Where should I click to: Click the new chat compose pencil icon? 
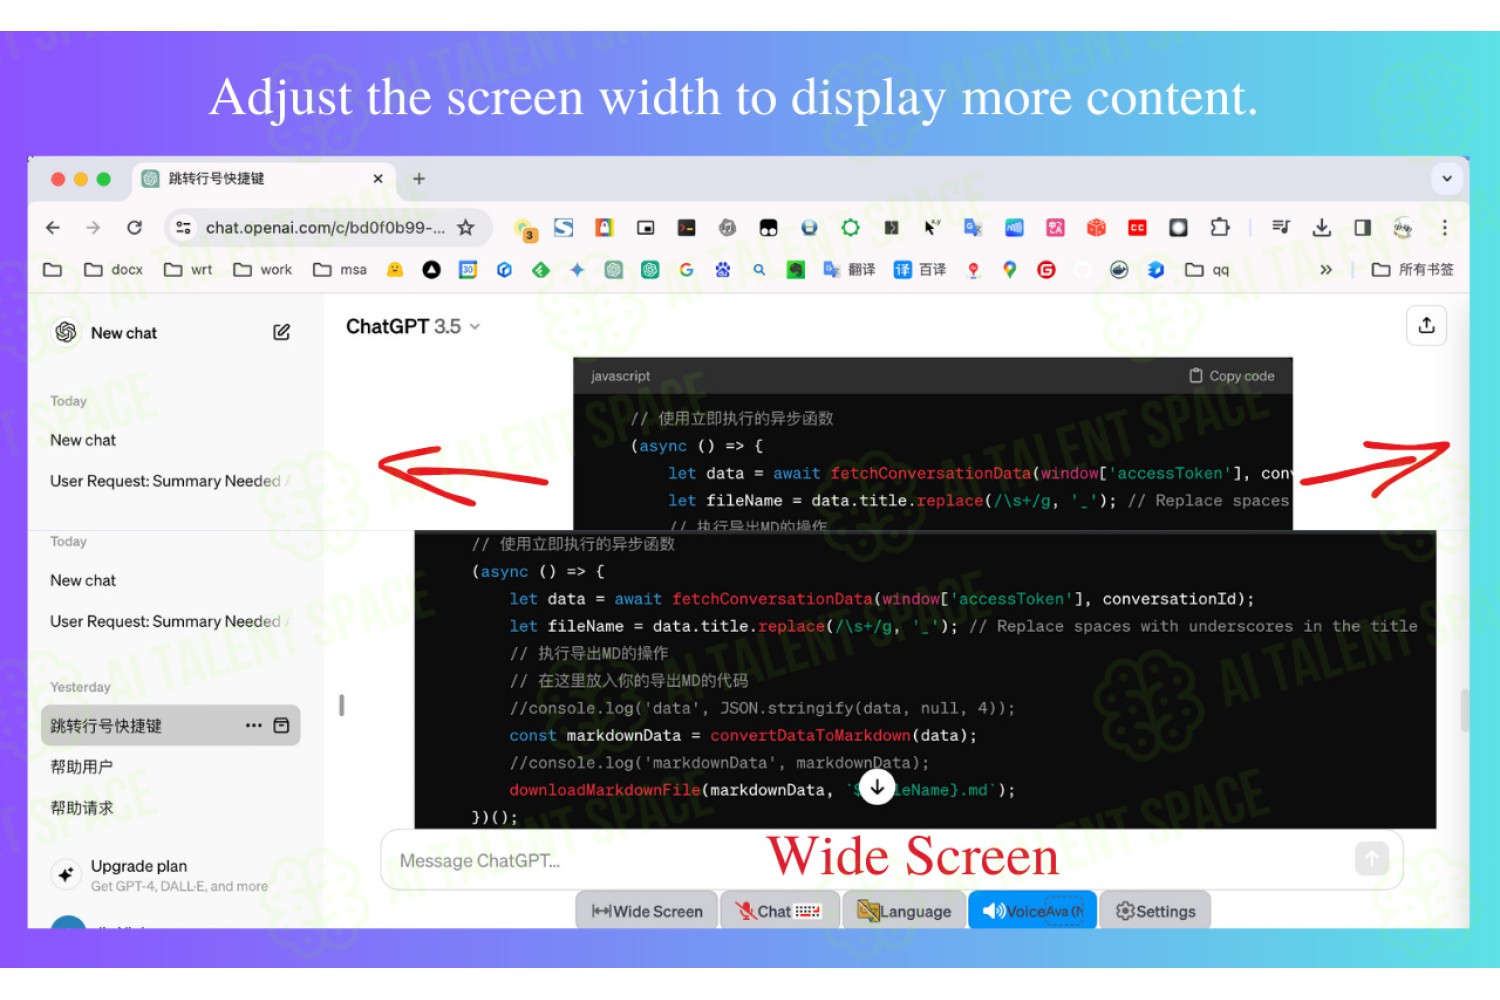pos(282,332)
